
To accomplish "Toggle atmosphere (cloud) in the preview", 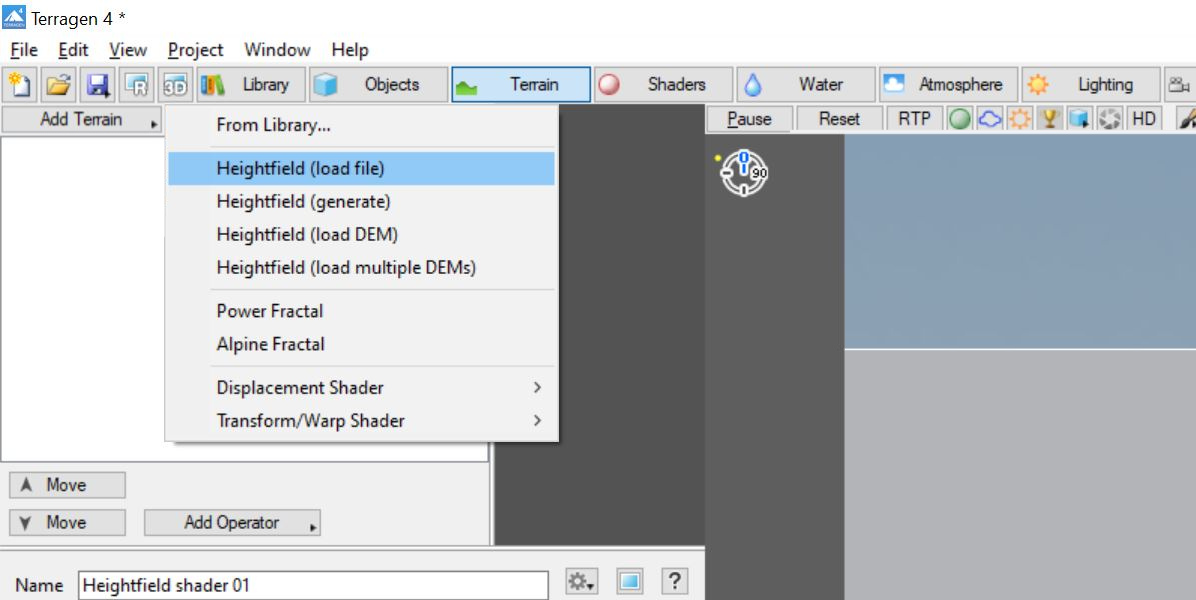I will [990, 119].
